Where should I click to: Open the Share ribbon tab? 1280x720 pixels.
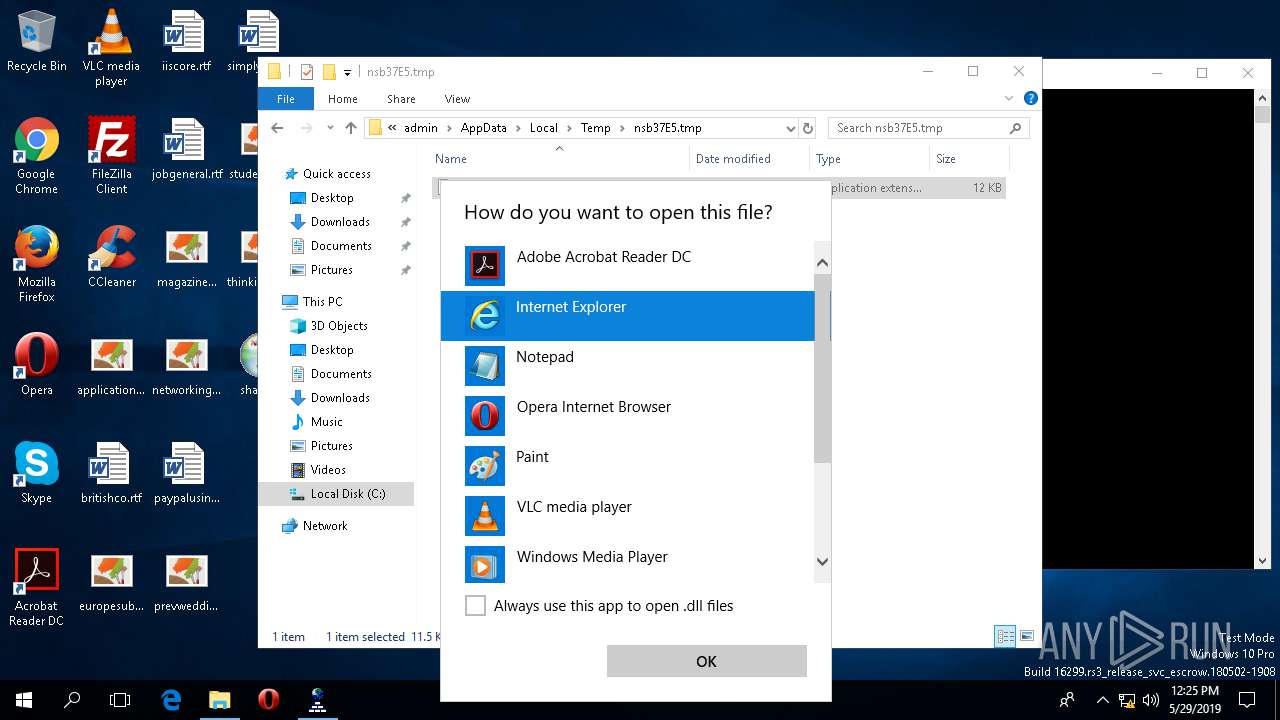(401, 99)
